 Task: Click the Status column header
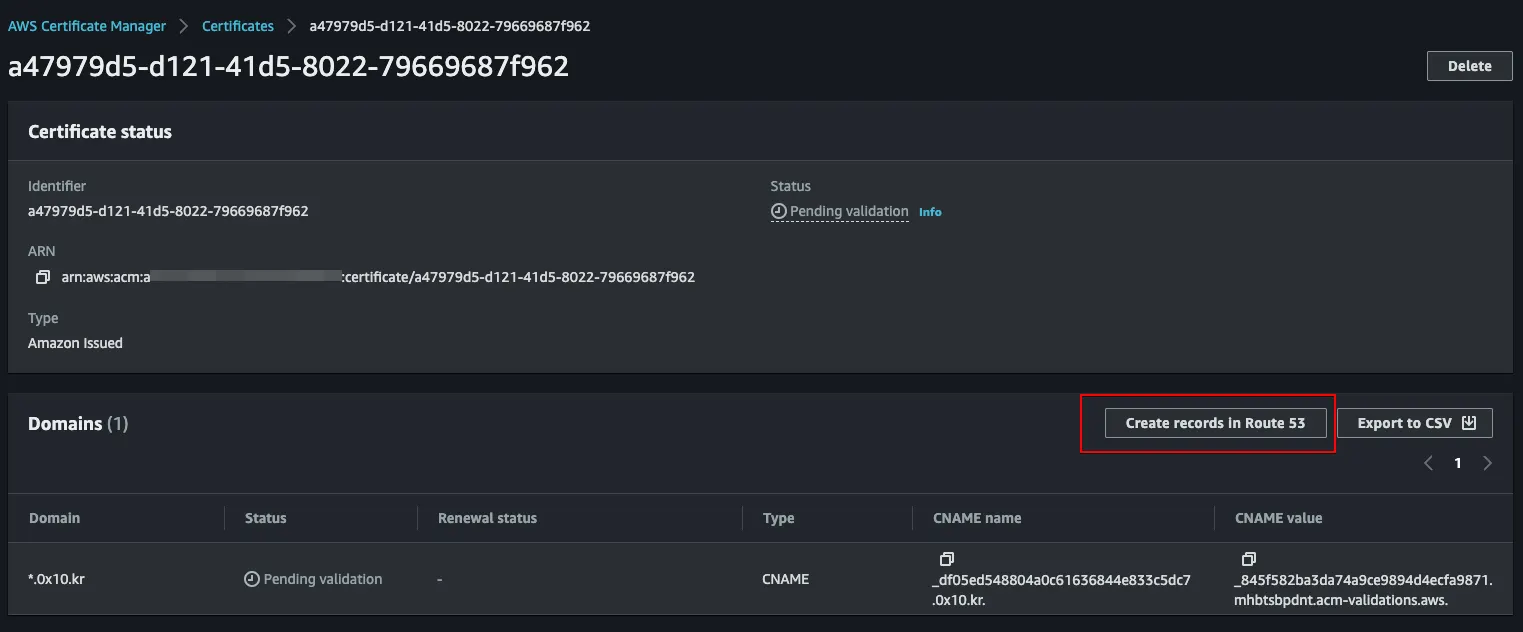pyautogui.click(x=266, y=518)
